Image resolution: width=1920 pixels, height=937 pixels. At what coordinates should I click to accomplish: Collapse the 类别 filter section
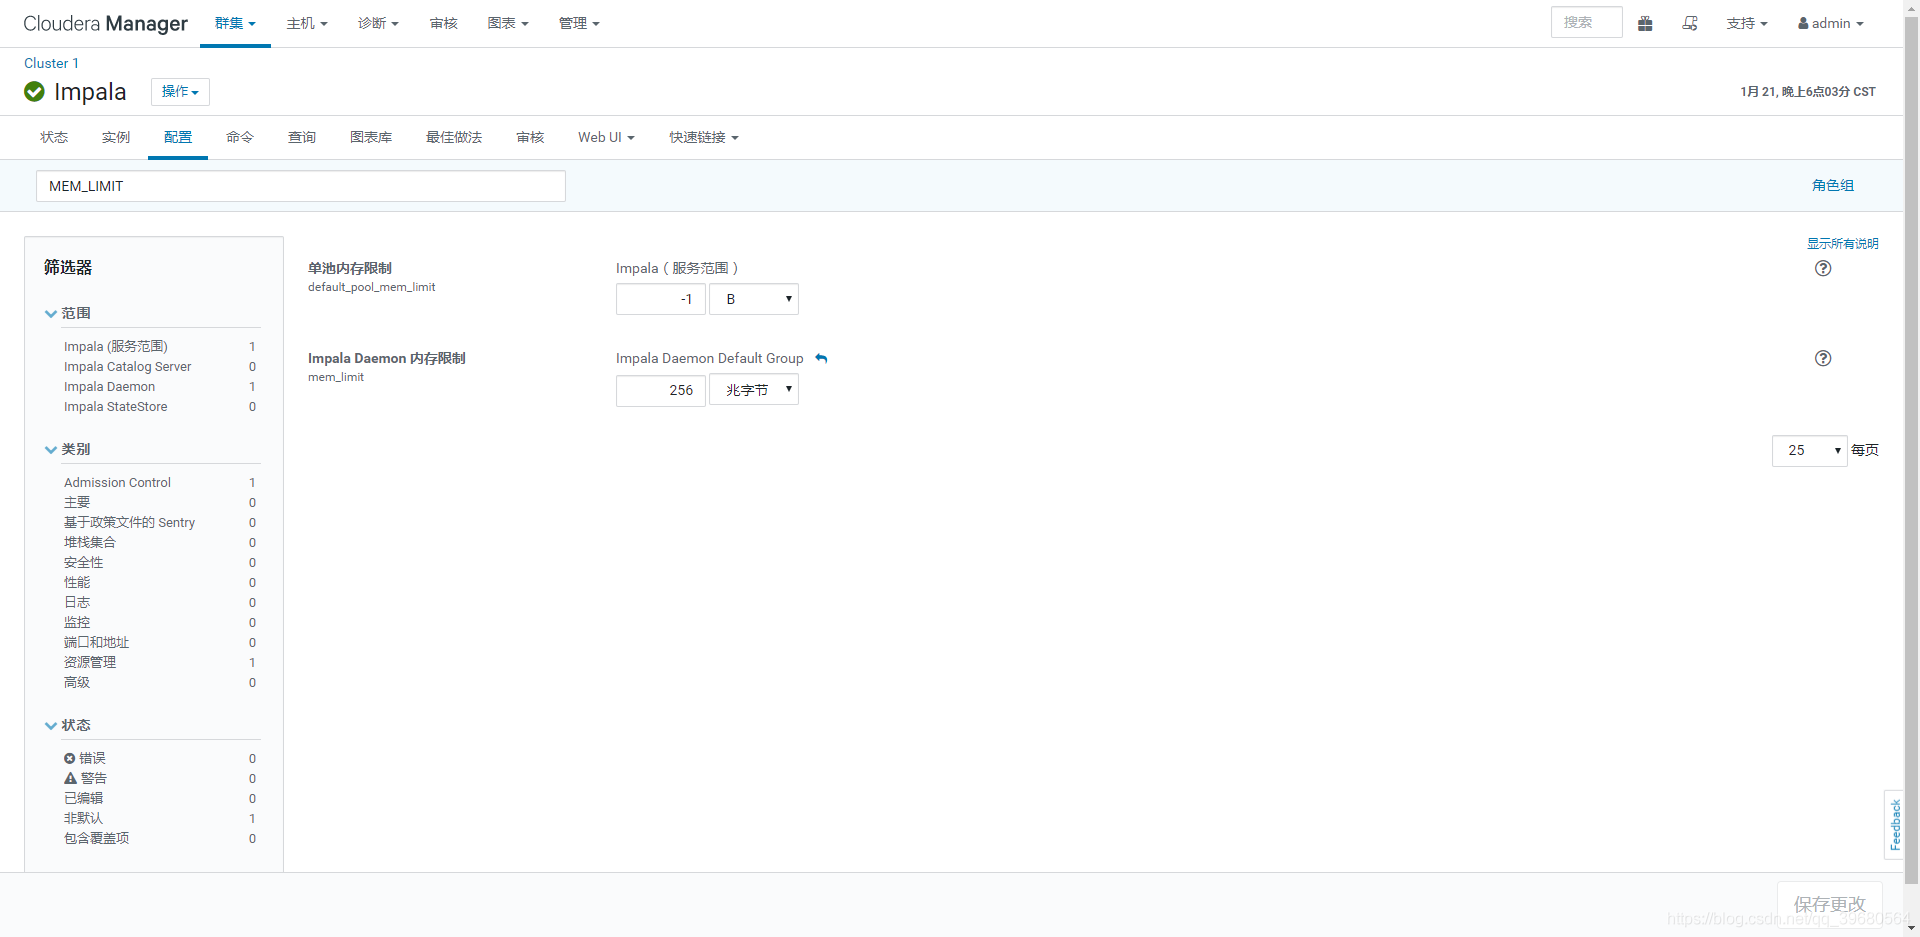pyautogui.click(x=68, y=449)
